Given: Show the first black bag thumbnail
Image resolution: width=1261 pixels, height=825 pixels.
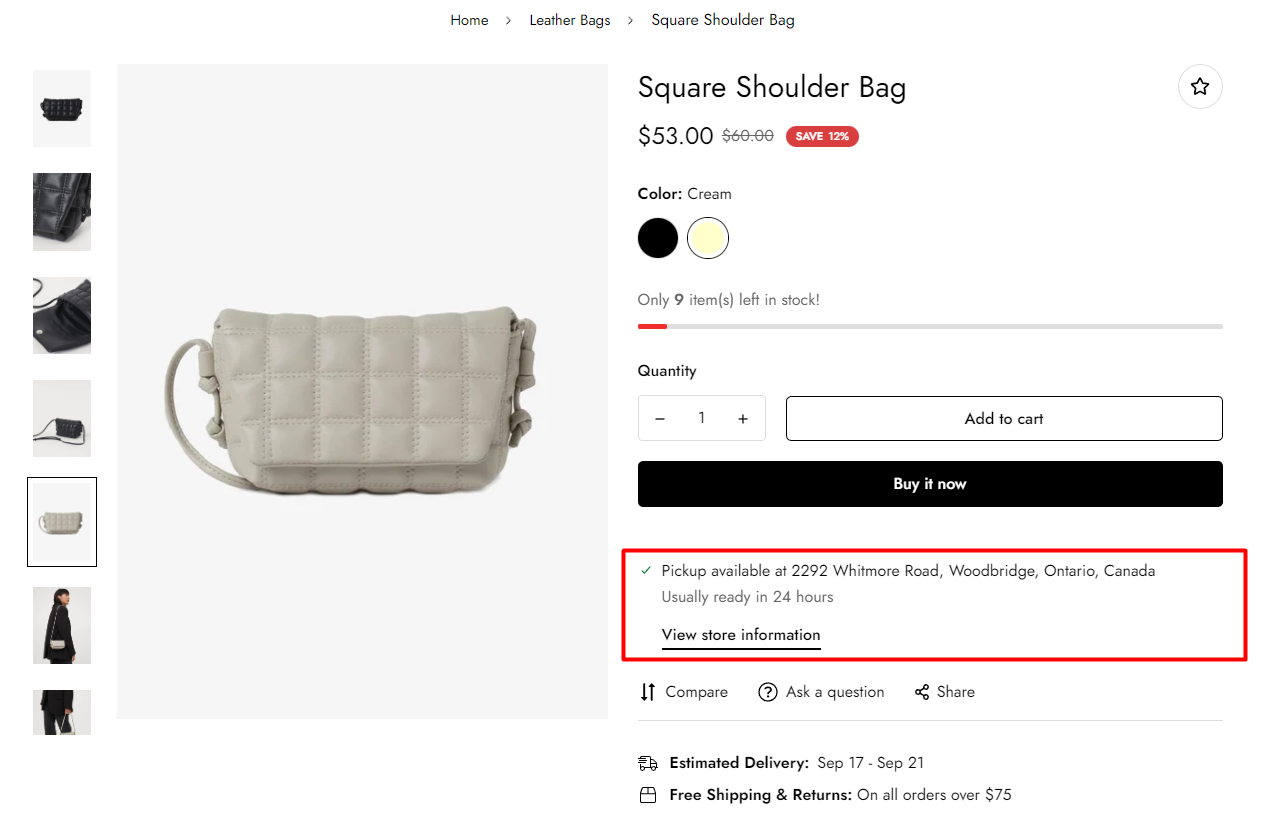Looking at the screenshot, I should (x=62, y=108).
